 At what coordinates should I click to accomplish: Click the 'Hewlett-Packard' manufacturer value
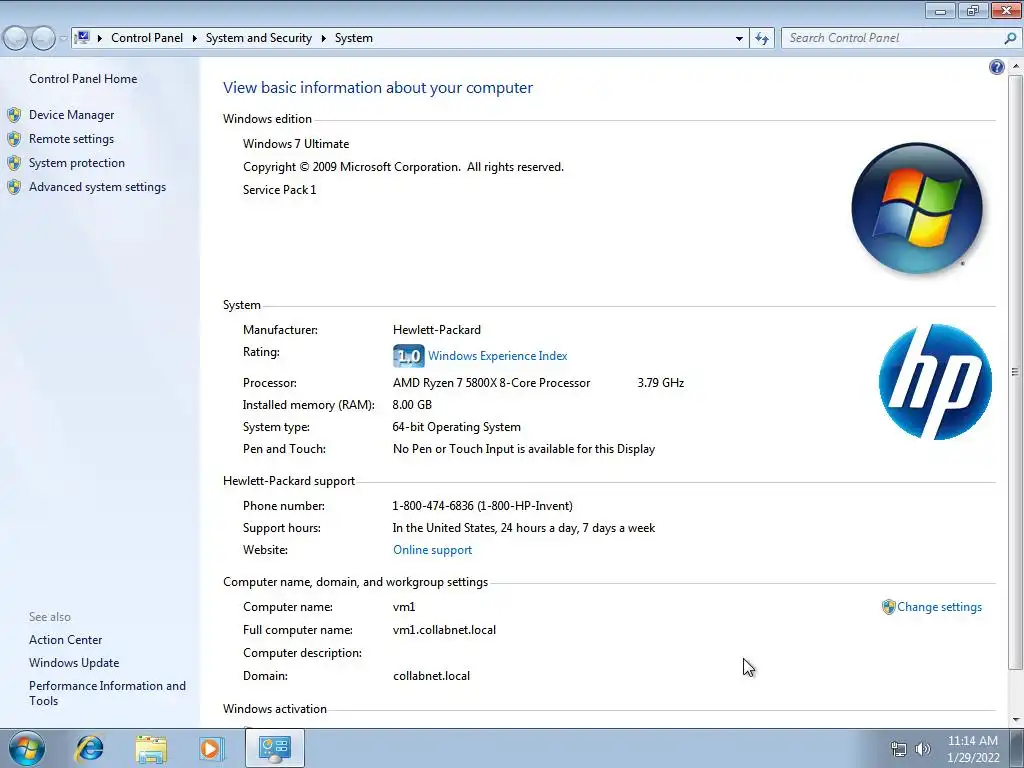[436, 330]
